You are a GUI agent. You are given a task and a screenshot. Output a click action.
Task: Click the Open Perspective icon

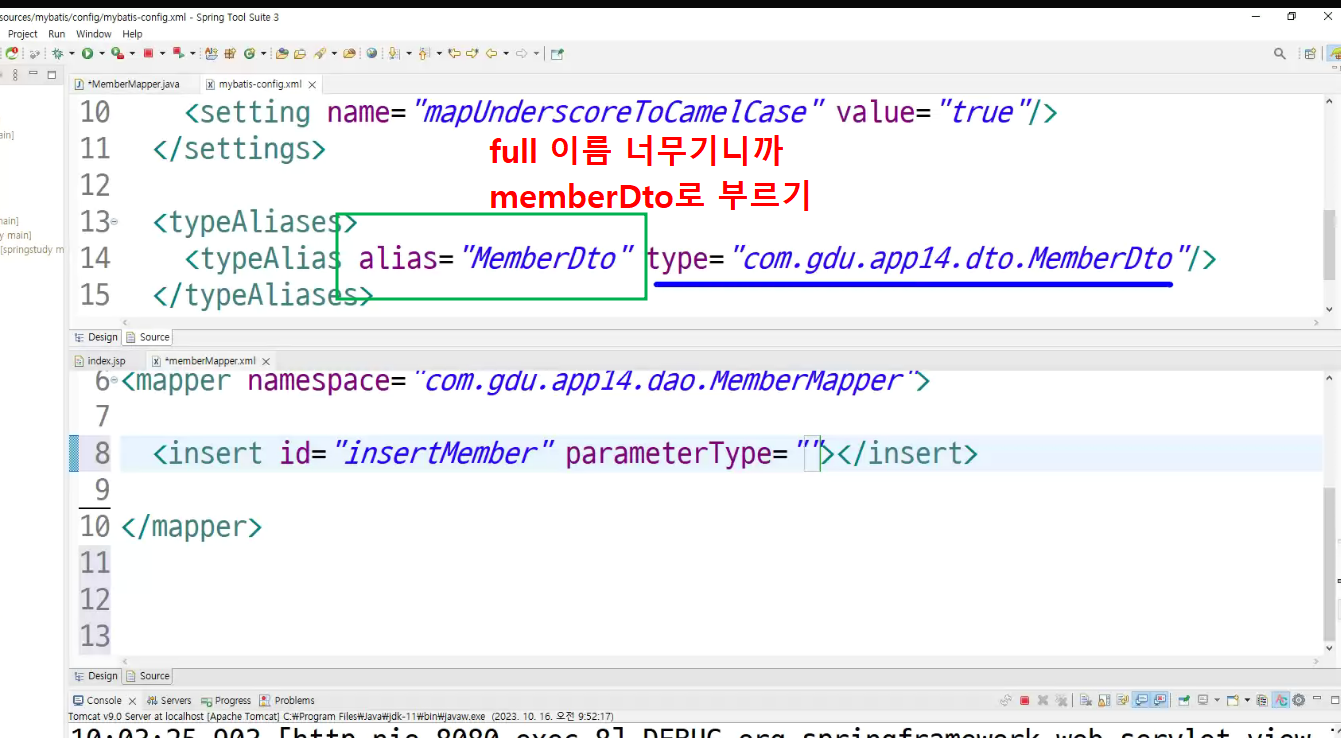(x=1310, y=53)
